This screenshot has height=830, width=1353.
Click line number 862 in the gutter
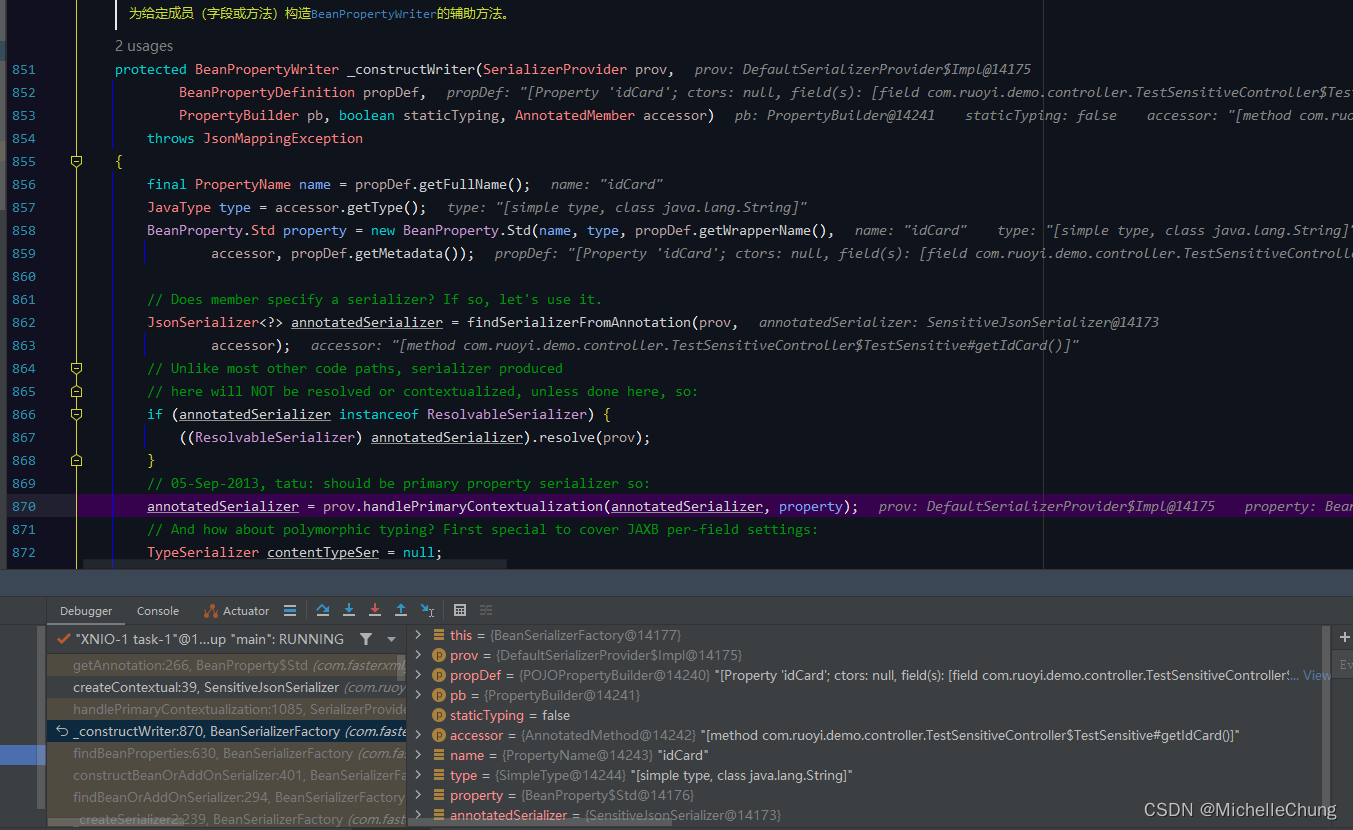click(x=24, y=322)
